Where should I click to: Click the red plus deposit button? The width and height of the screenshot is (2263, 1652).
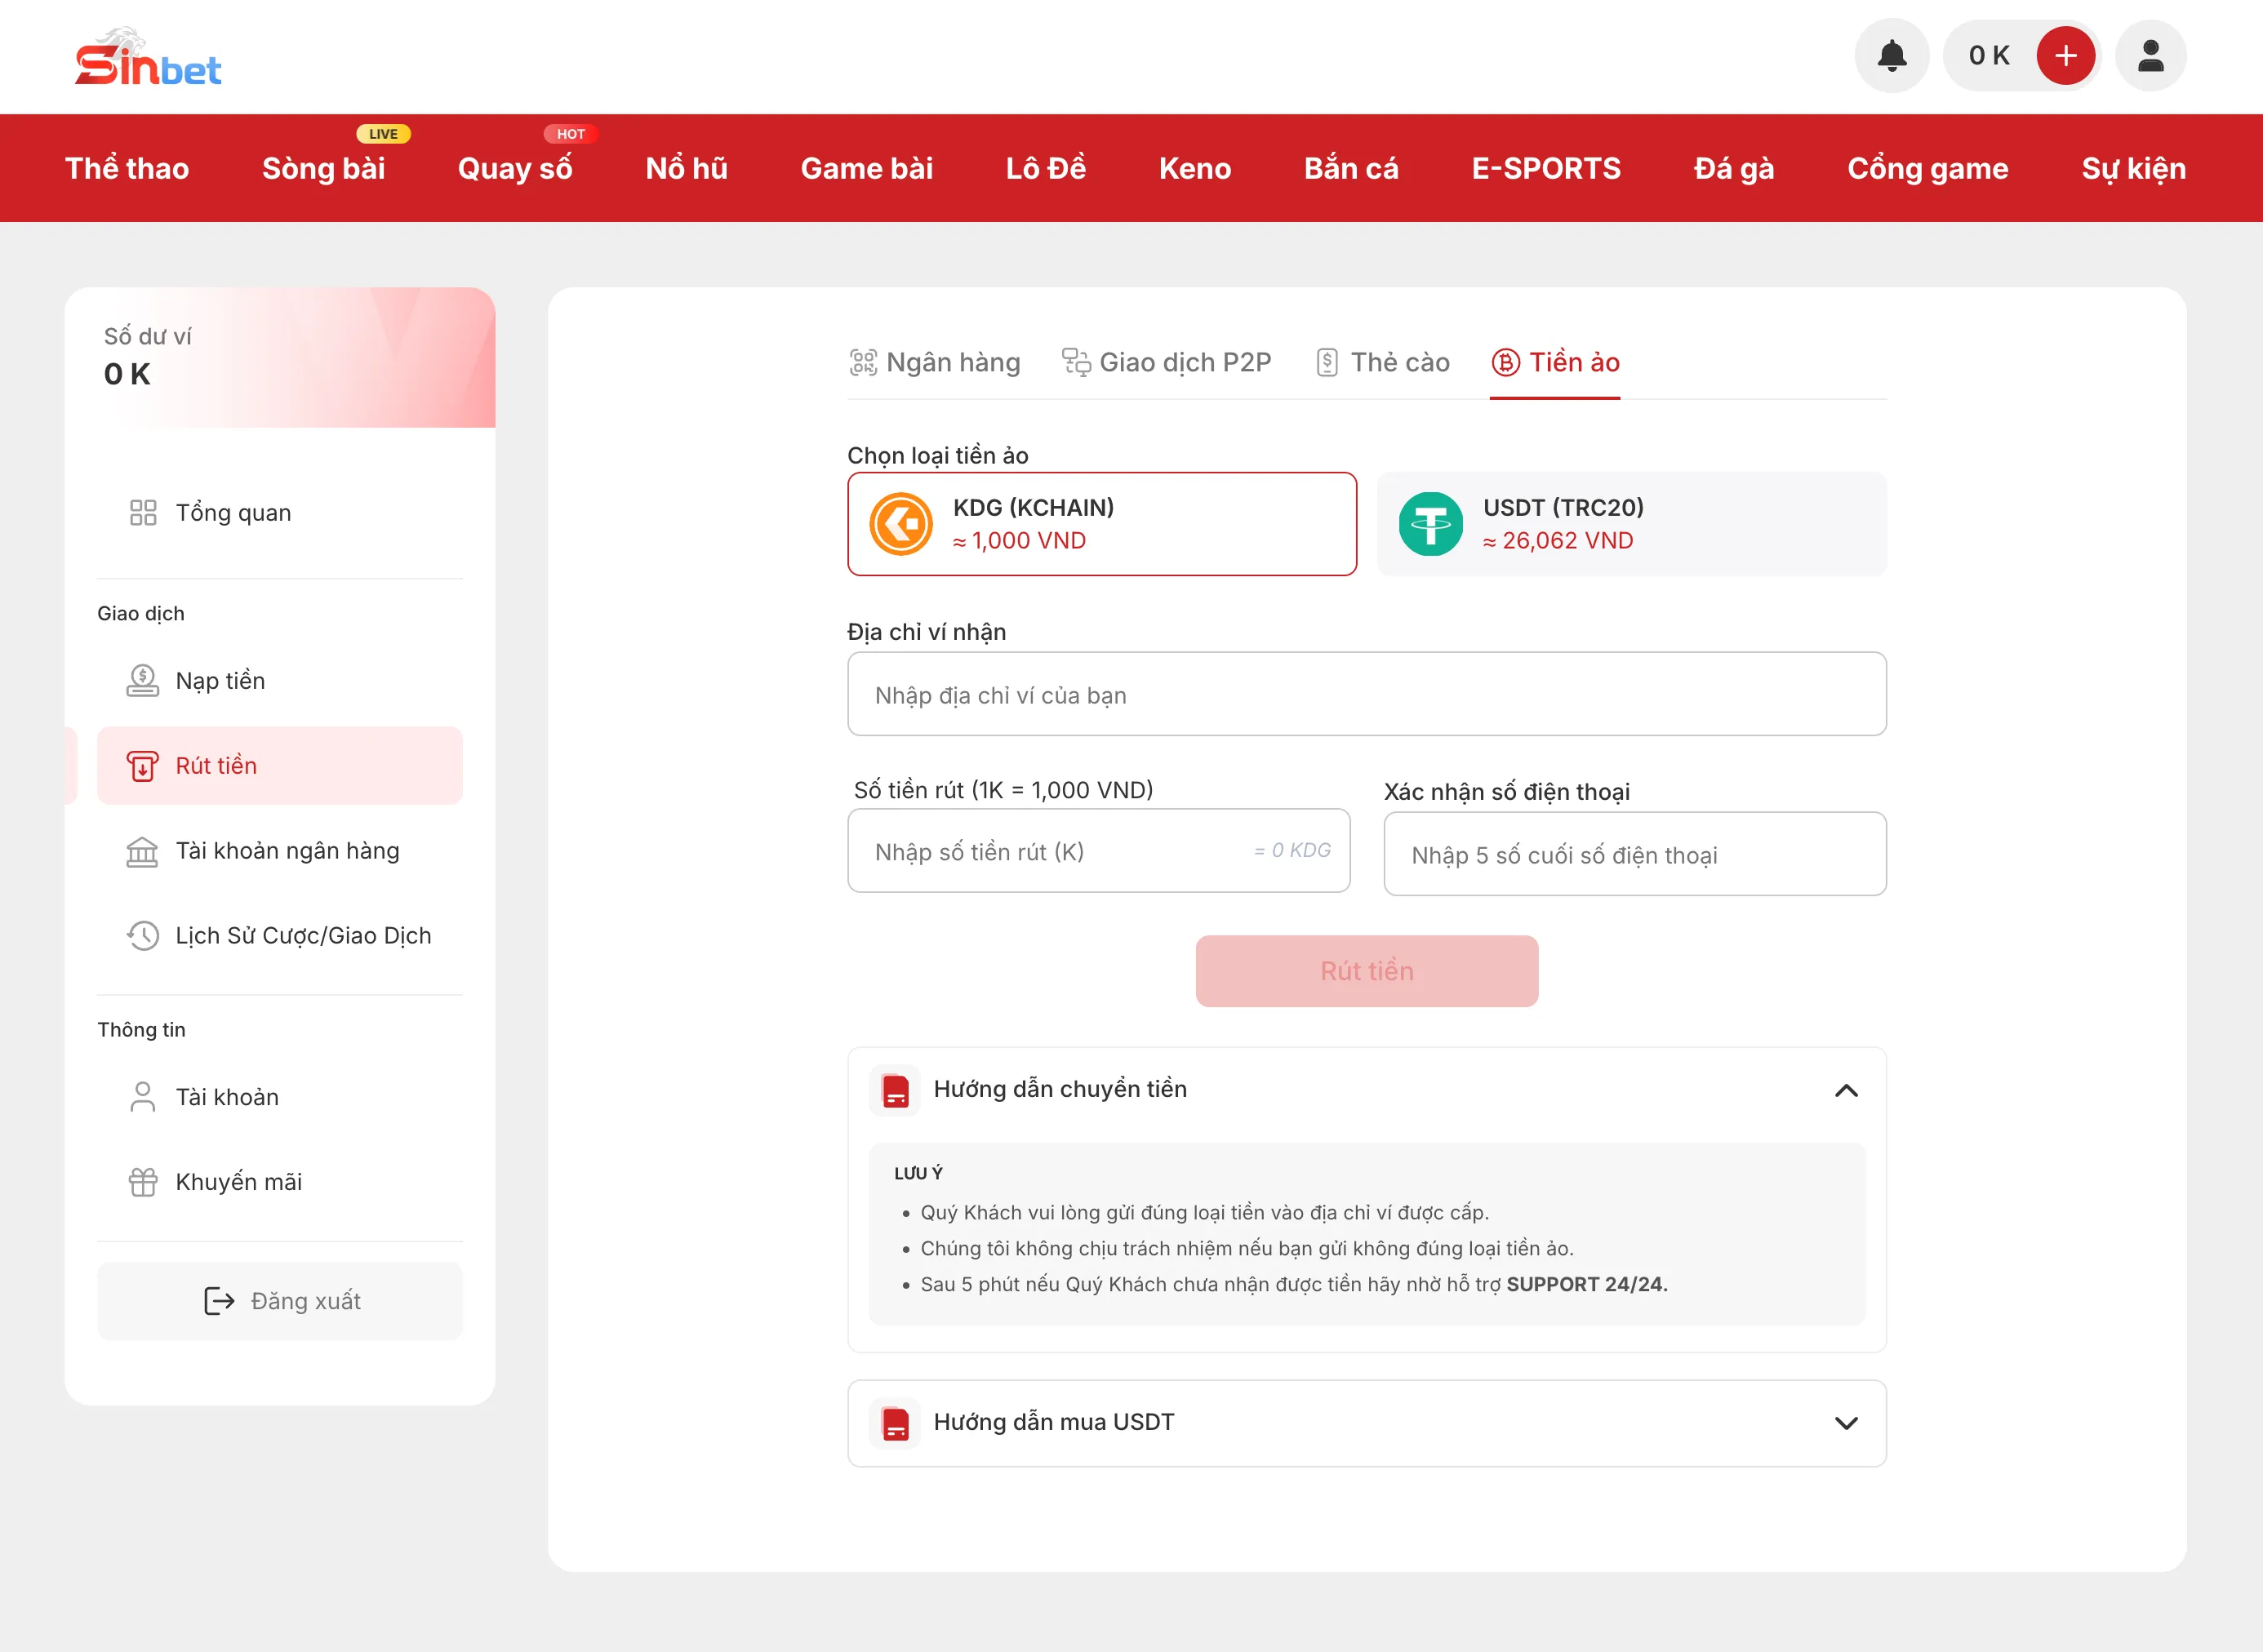pyautogui.click(x=2066, y=56)
